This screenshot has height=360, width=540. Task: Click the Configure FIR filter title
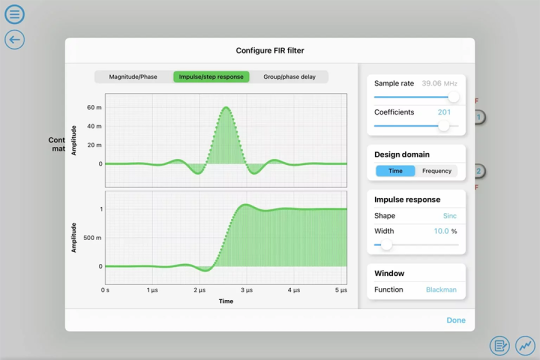270,51
